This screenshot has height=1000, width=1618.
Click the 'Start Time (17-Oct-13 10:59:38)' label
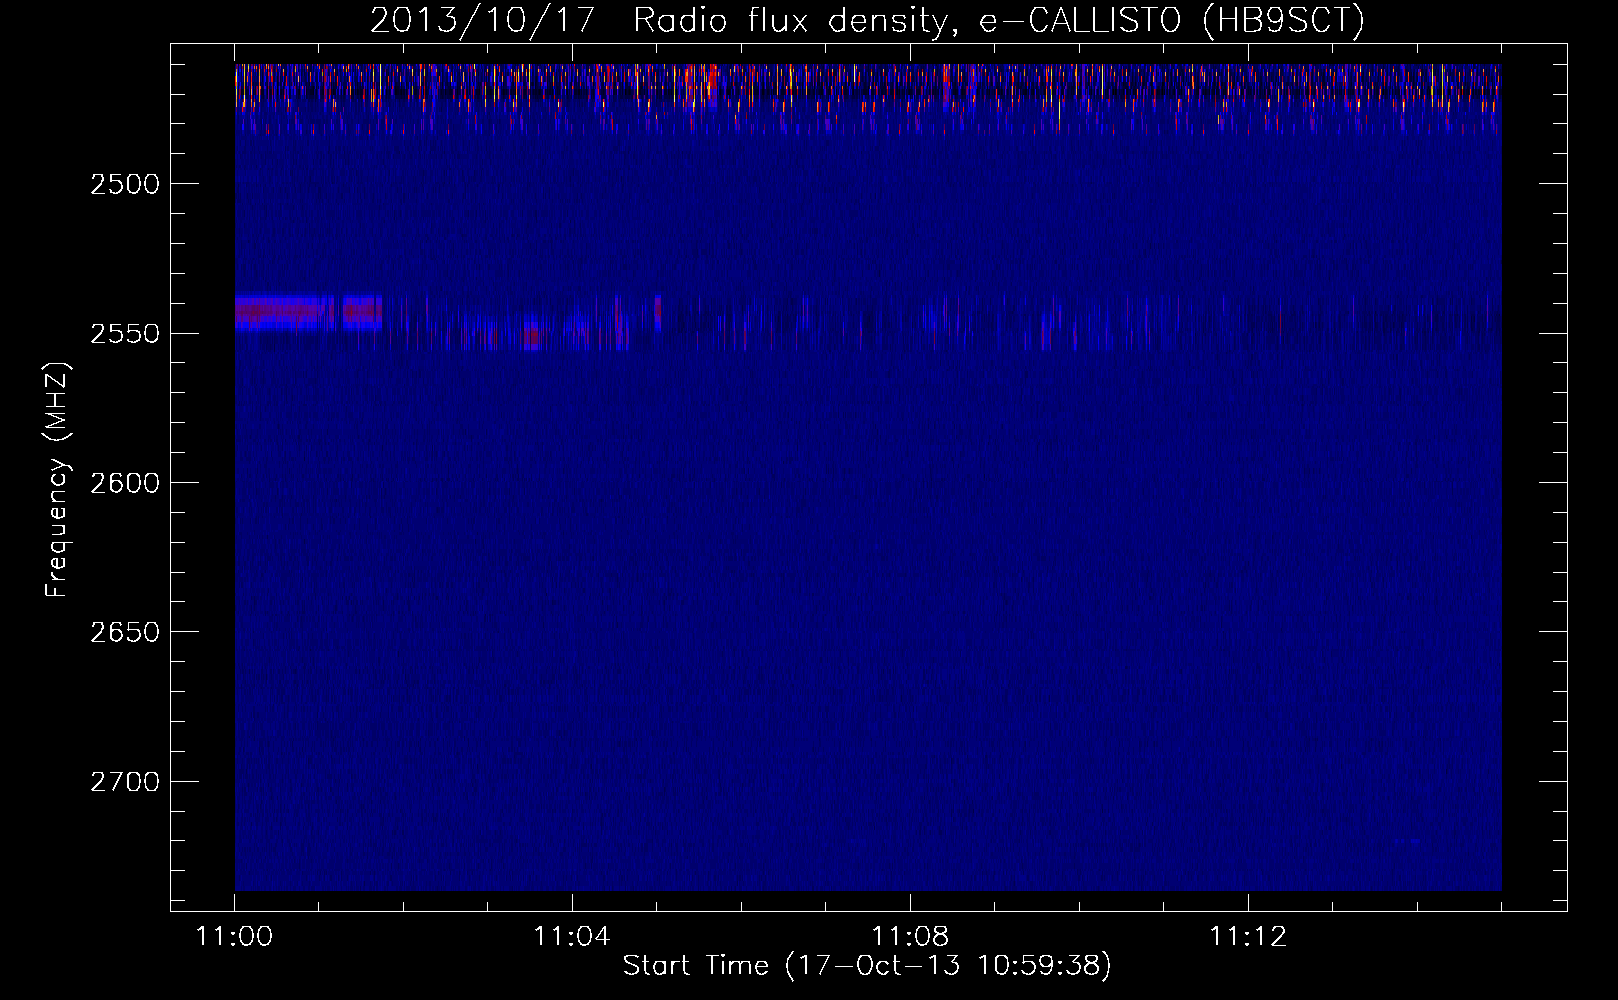867,966
